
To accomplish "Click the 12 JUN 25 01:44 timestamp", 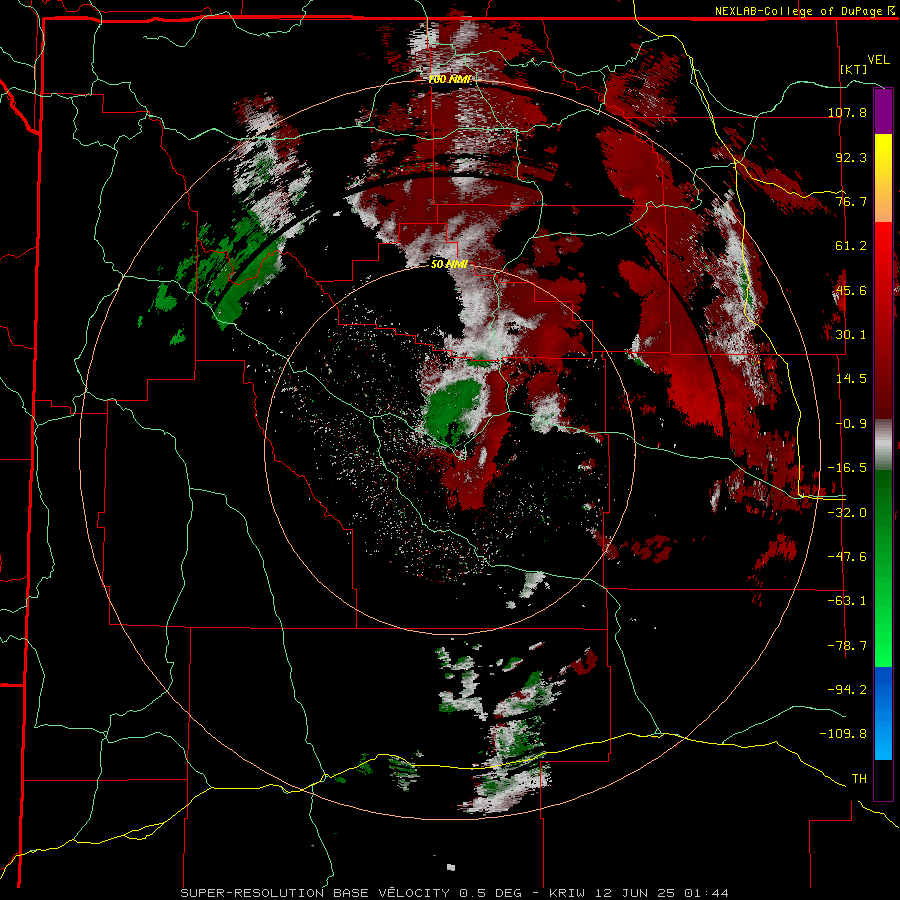I will pos(664,893).
